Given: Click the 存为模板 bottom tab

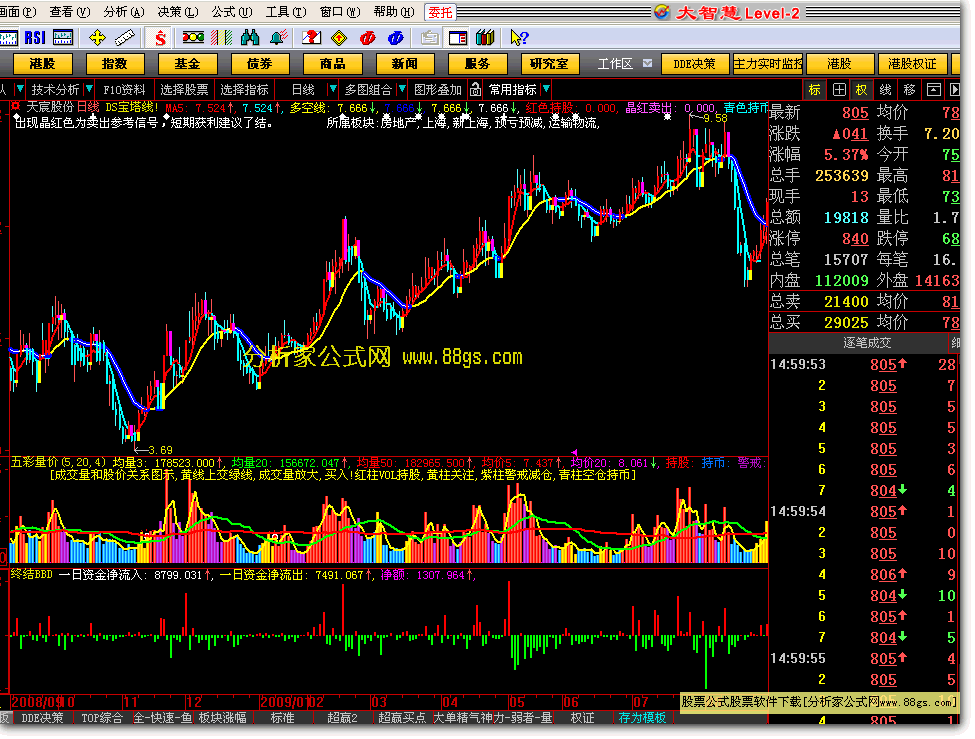Looking at the screenshot, I should [x=642, y=717].
